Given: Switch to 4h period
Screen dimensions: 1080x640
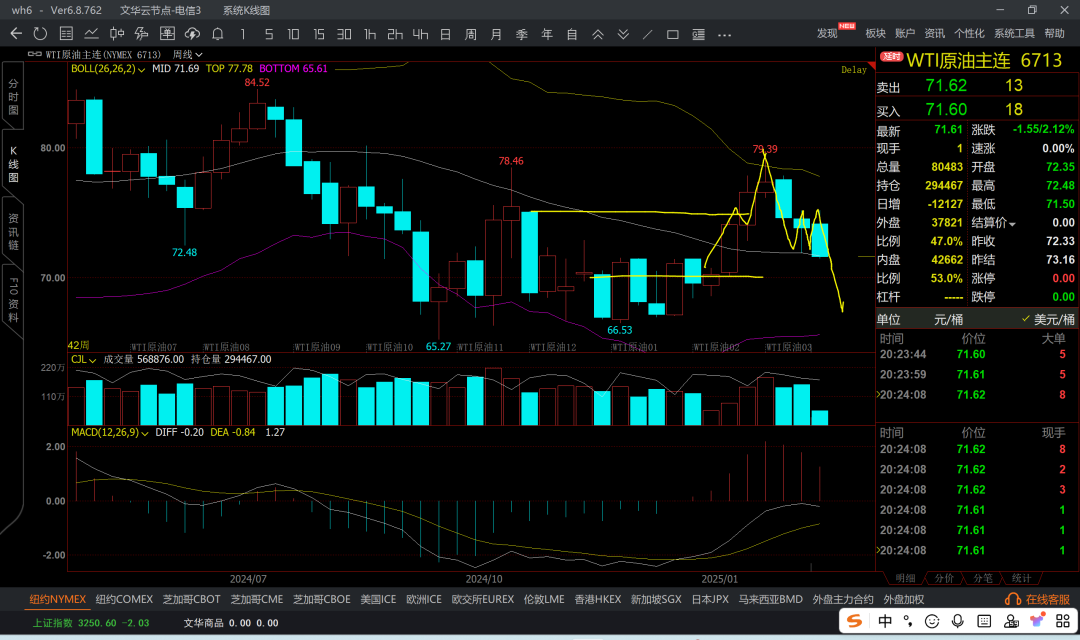Looking at the screenshot, I should point(420,34).
